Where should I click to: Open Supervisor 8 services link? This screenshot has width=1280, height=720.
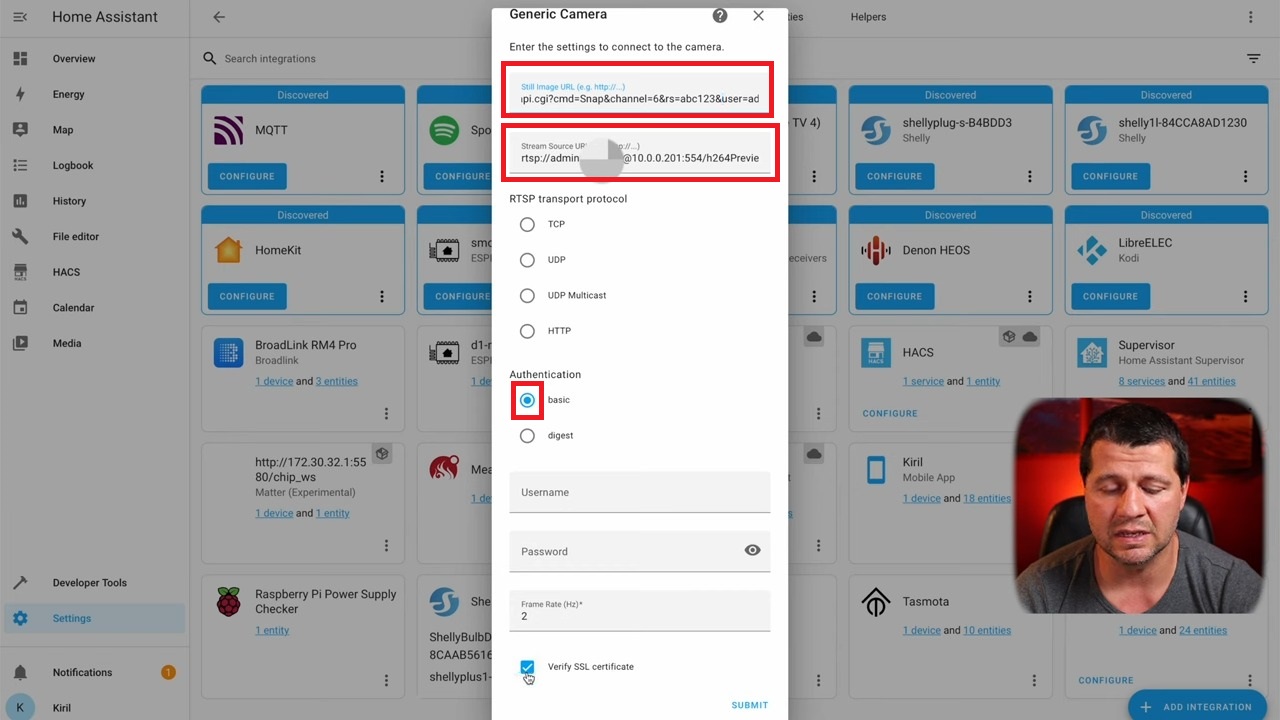coord(1142,381)
